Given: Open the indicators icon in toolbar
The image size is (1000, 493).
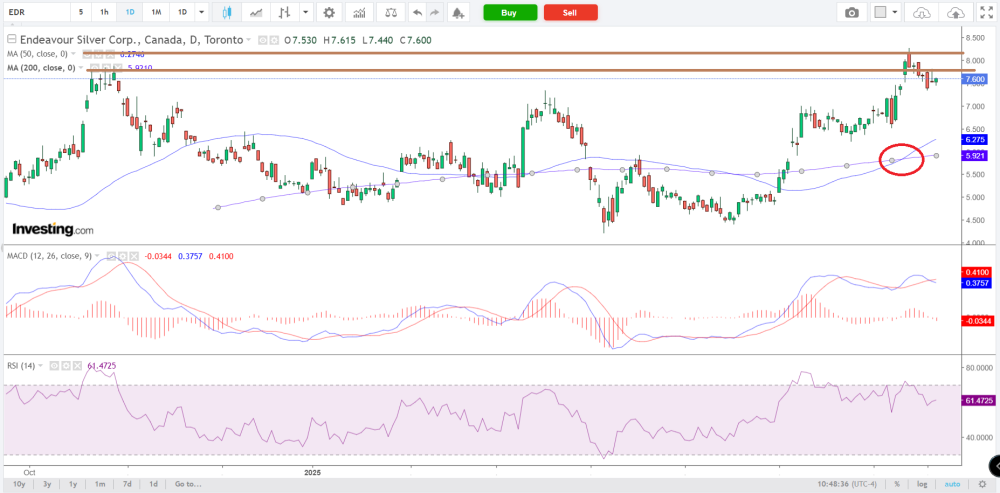Looking at the screenshot, I should (359, 12).
